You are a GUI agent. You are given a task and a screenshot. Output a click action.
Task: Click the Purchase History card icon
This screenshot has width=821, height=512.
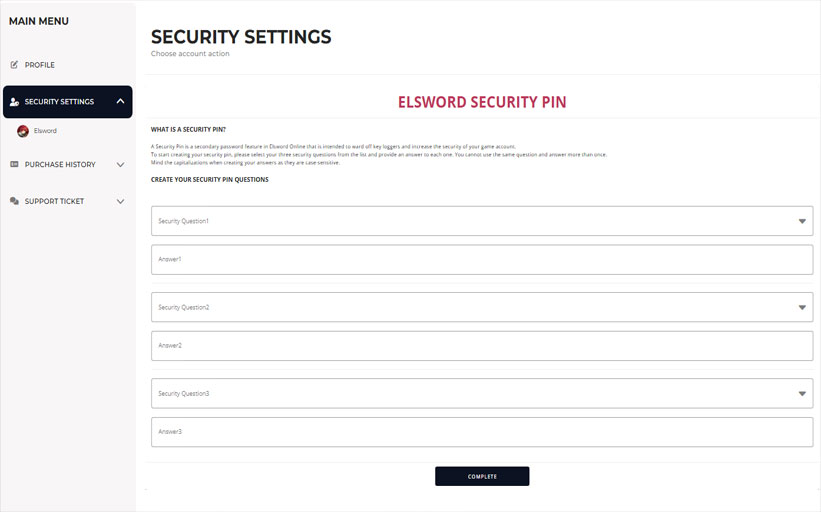pos(14,164)
